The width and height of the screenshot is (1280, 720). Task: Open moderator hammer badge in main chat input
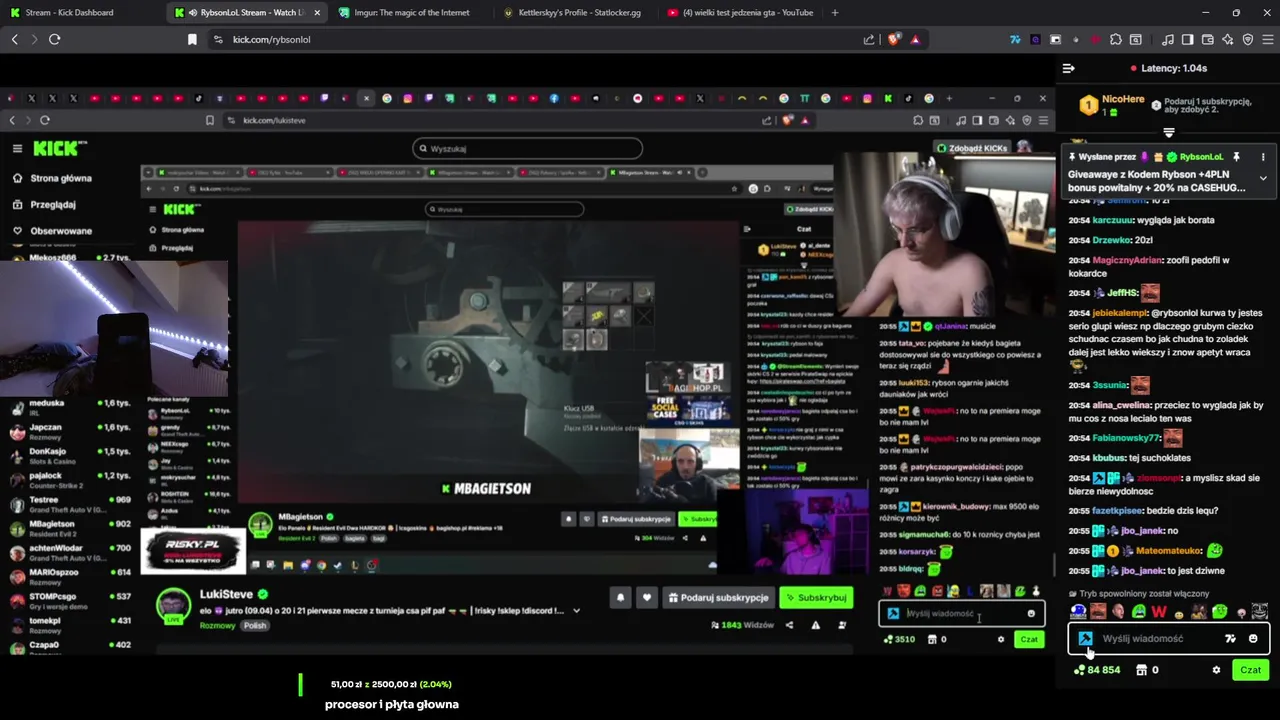click(x=1085, y=638)
